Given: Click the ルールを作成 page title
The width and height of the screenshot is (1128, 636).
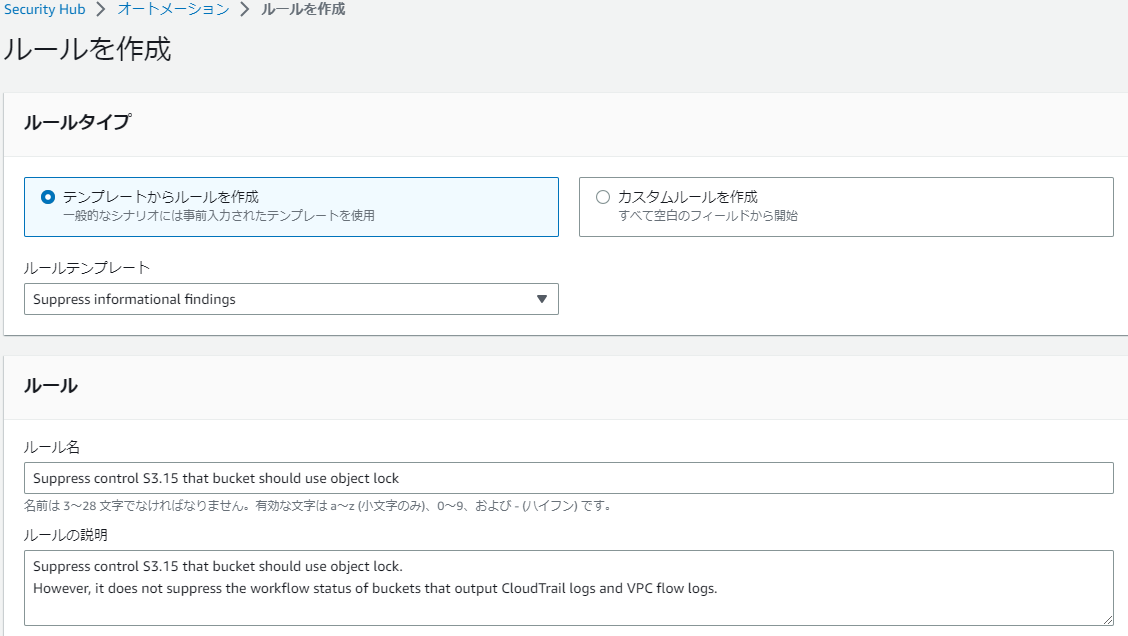Looking at the screenshot, I should tap(88, 49).
